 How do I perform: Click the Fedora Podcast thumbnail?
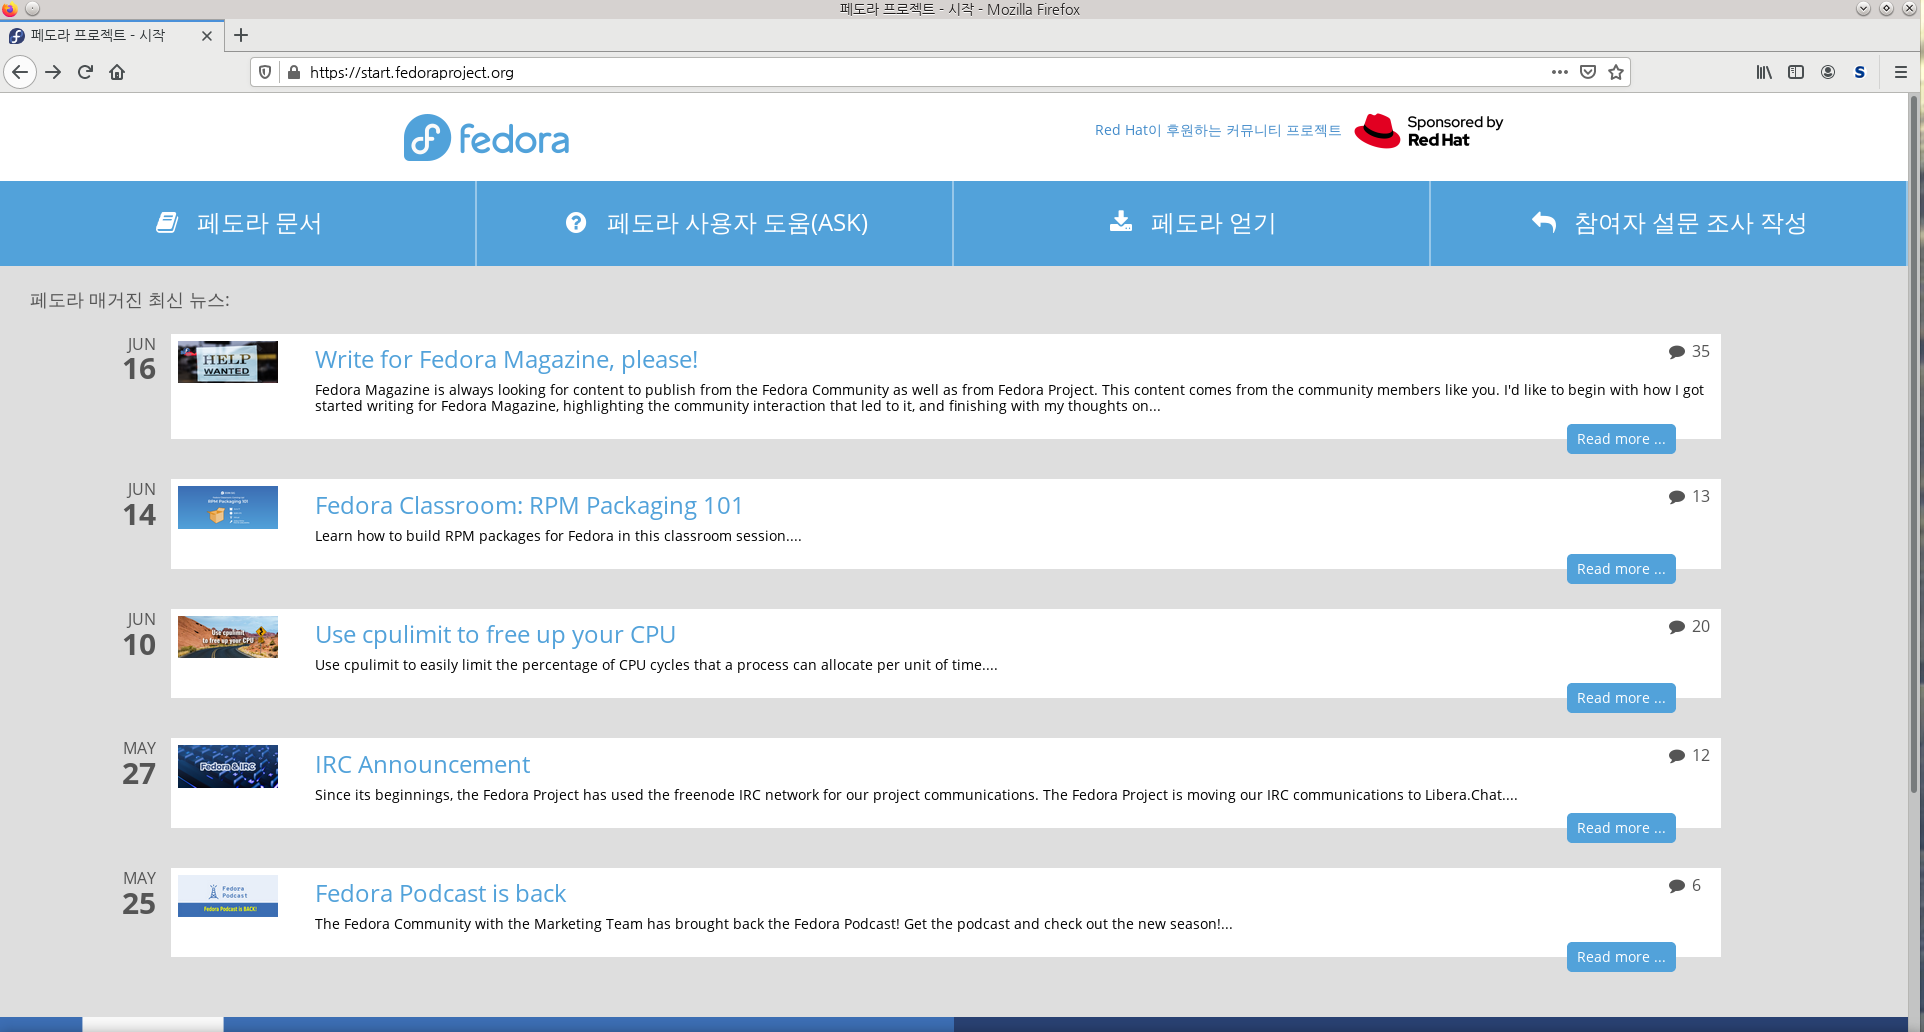[228, 896]
